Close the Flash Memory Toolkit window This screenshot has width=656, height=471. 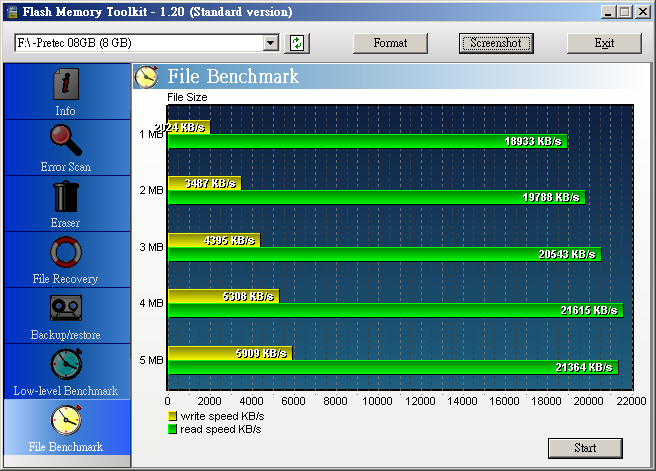tap(643, 12)
